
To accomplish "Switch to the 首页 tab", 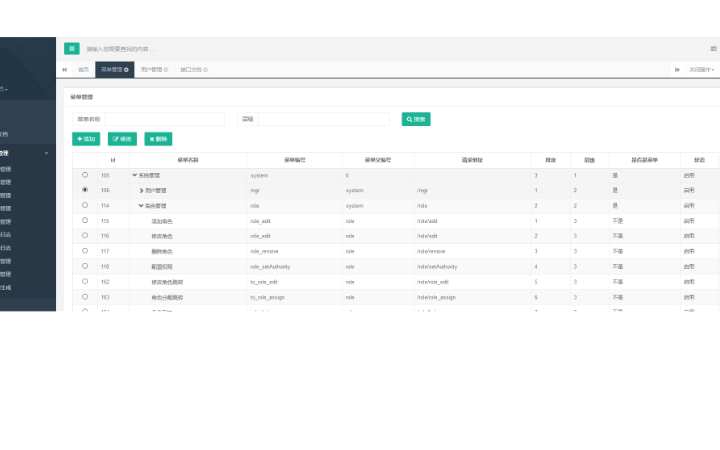I will 84,70.
